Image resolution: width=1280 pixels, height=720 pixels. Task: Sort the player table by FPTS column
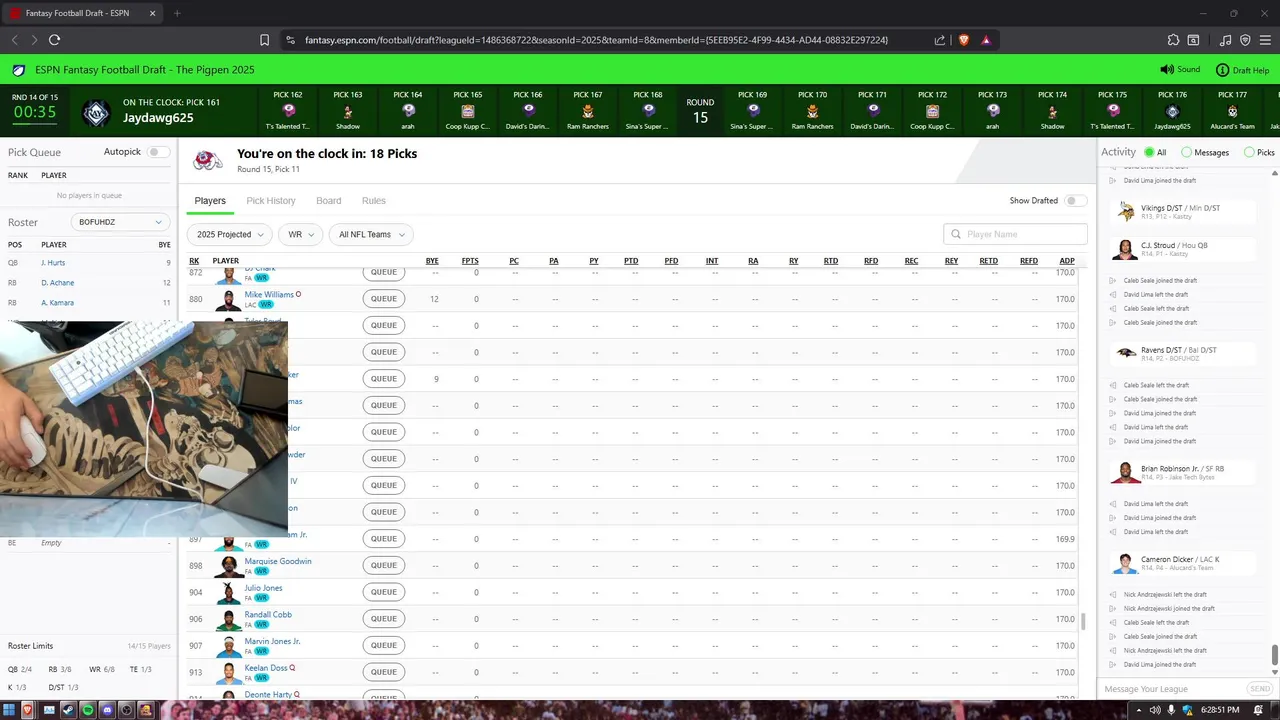coord(470,261)
